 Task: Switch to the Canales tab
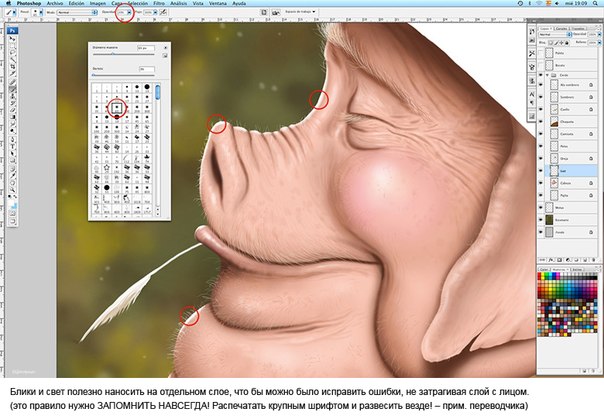(561, 28)
